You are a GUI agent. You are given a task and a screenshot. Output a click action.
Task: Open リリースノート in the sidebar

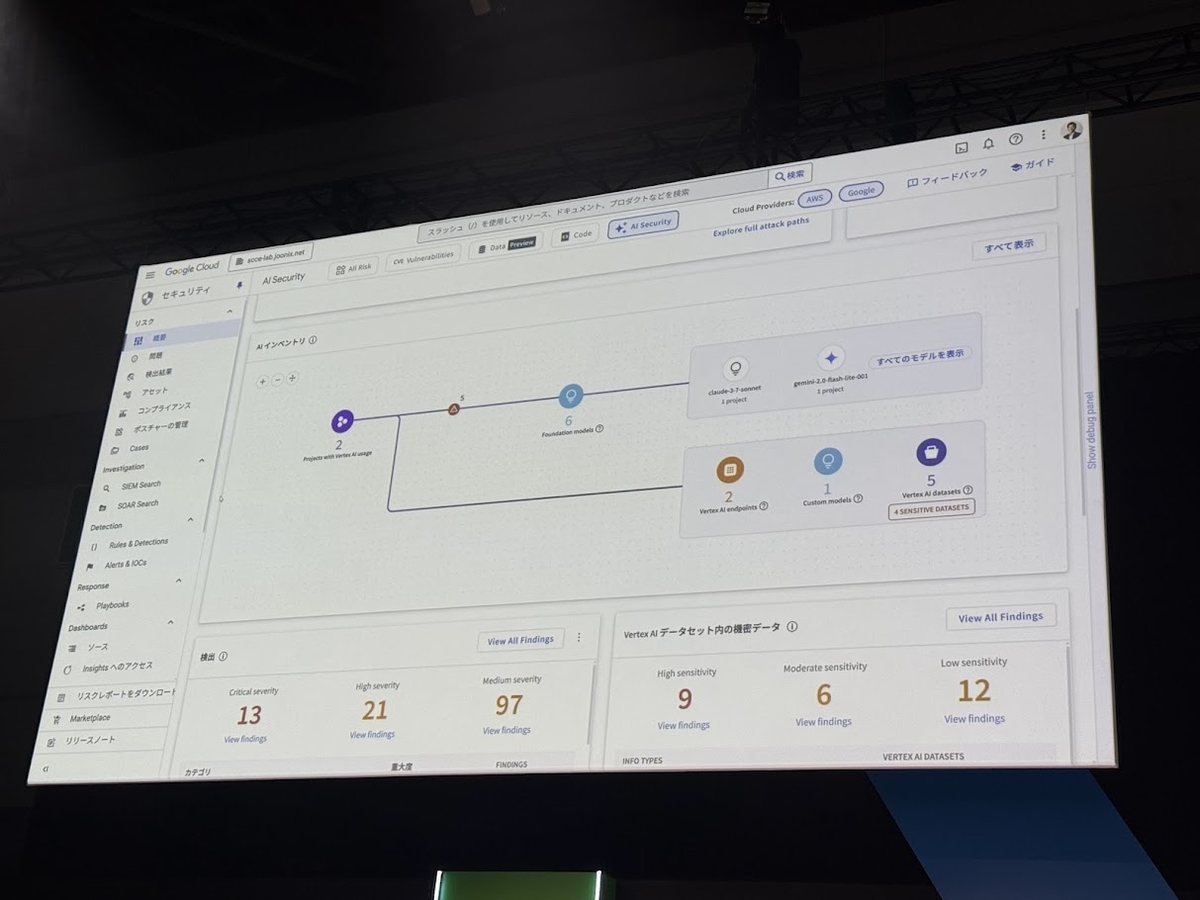[91, 740]
